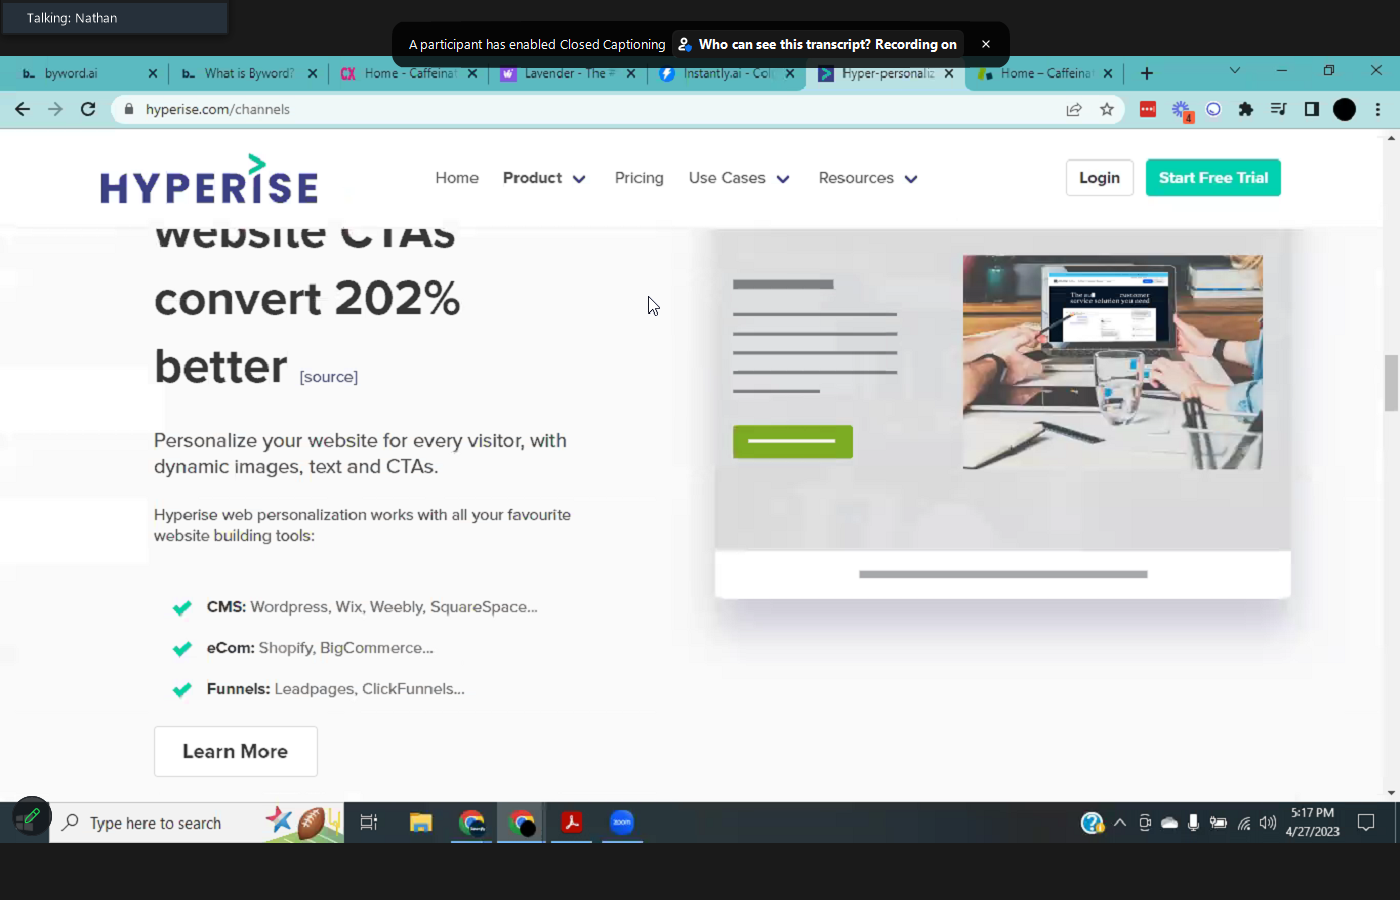Open the Extensions puzzle piece icon

(x=1245, y=109)
